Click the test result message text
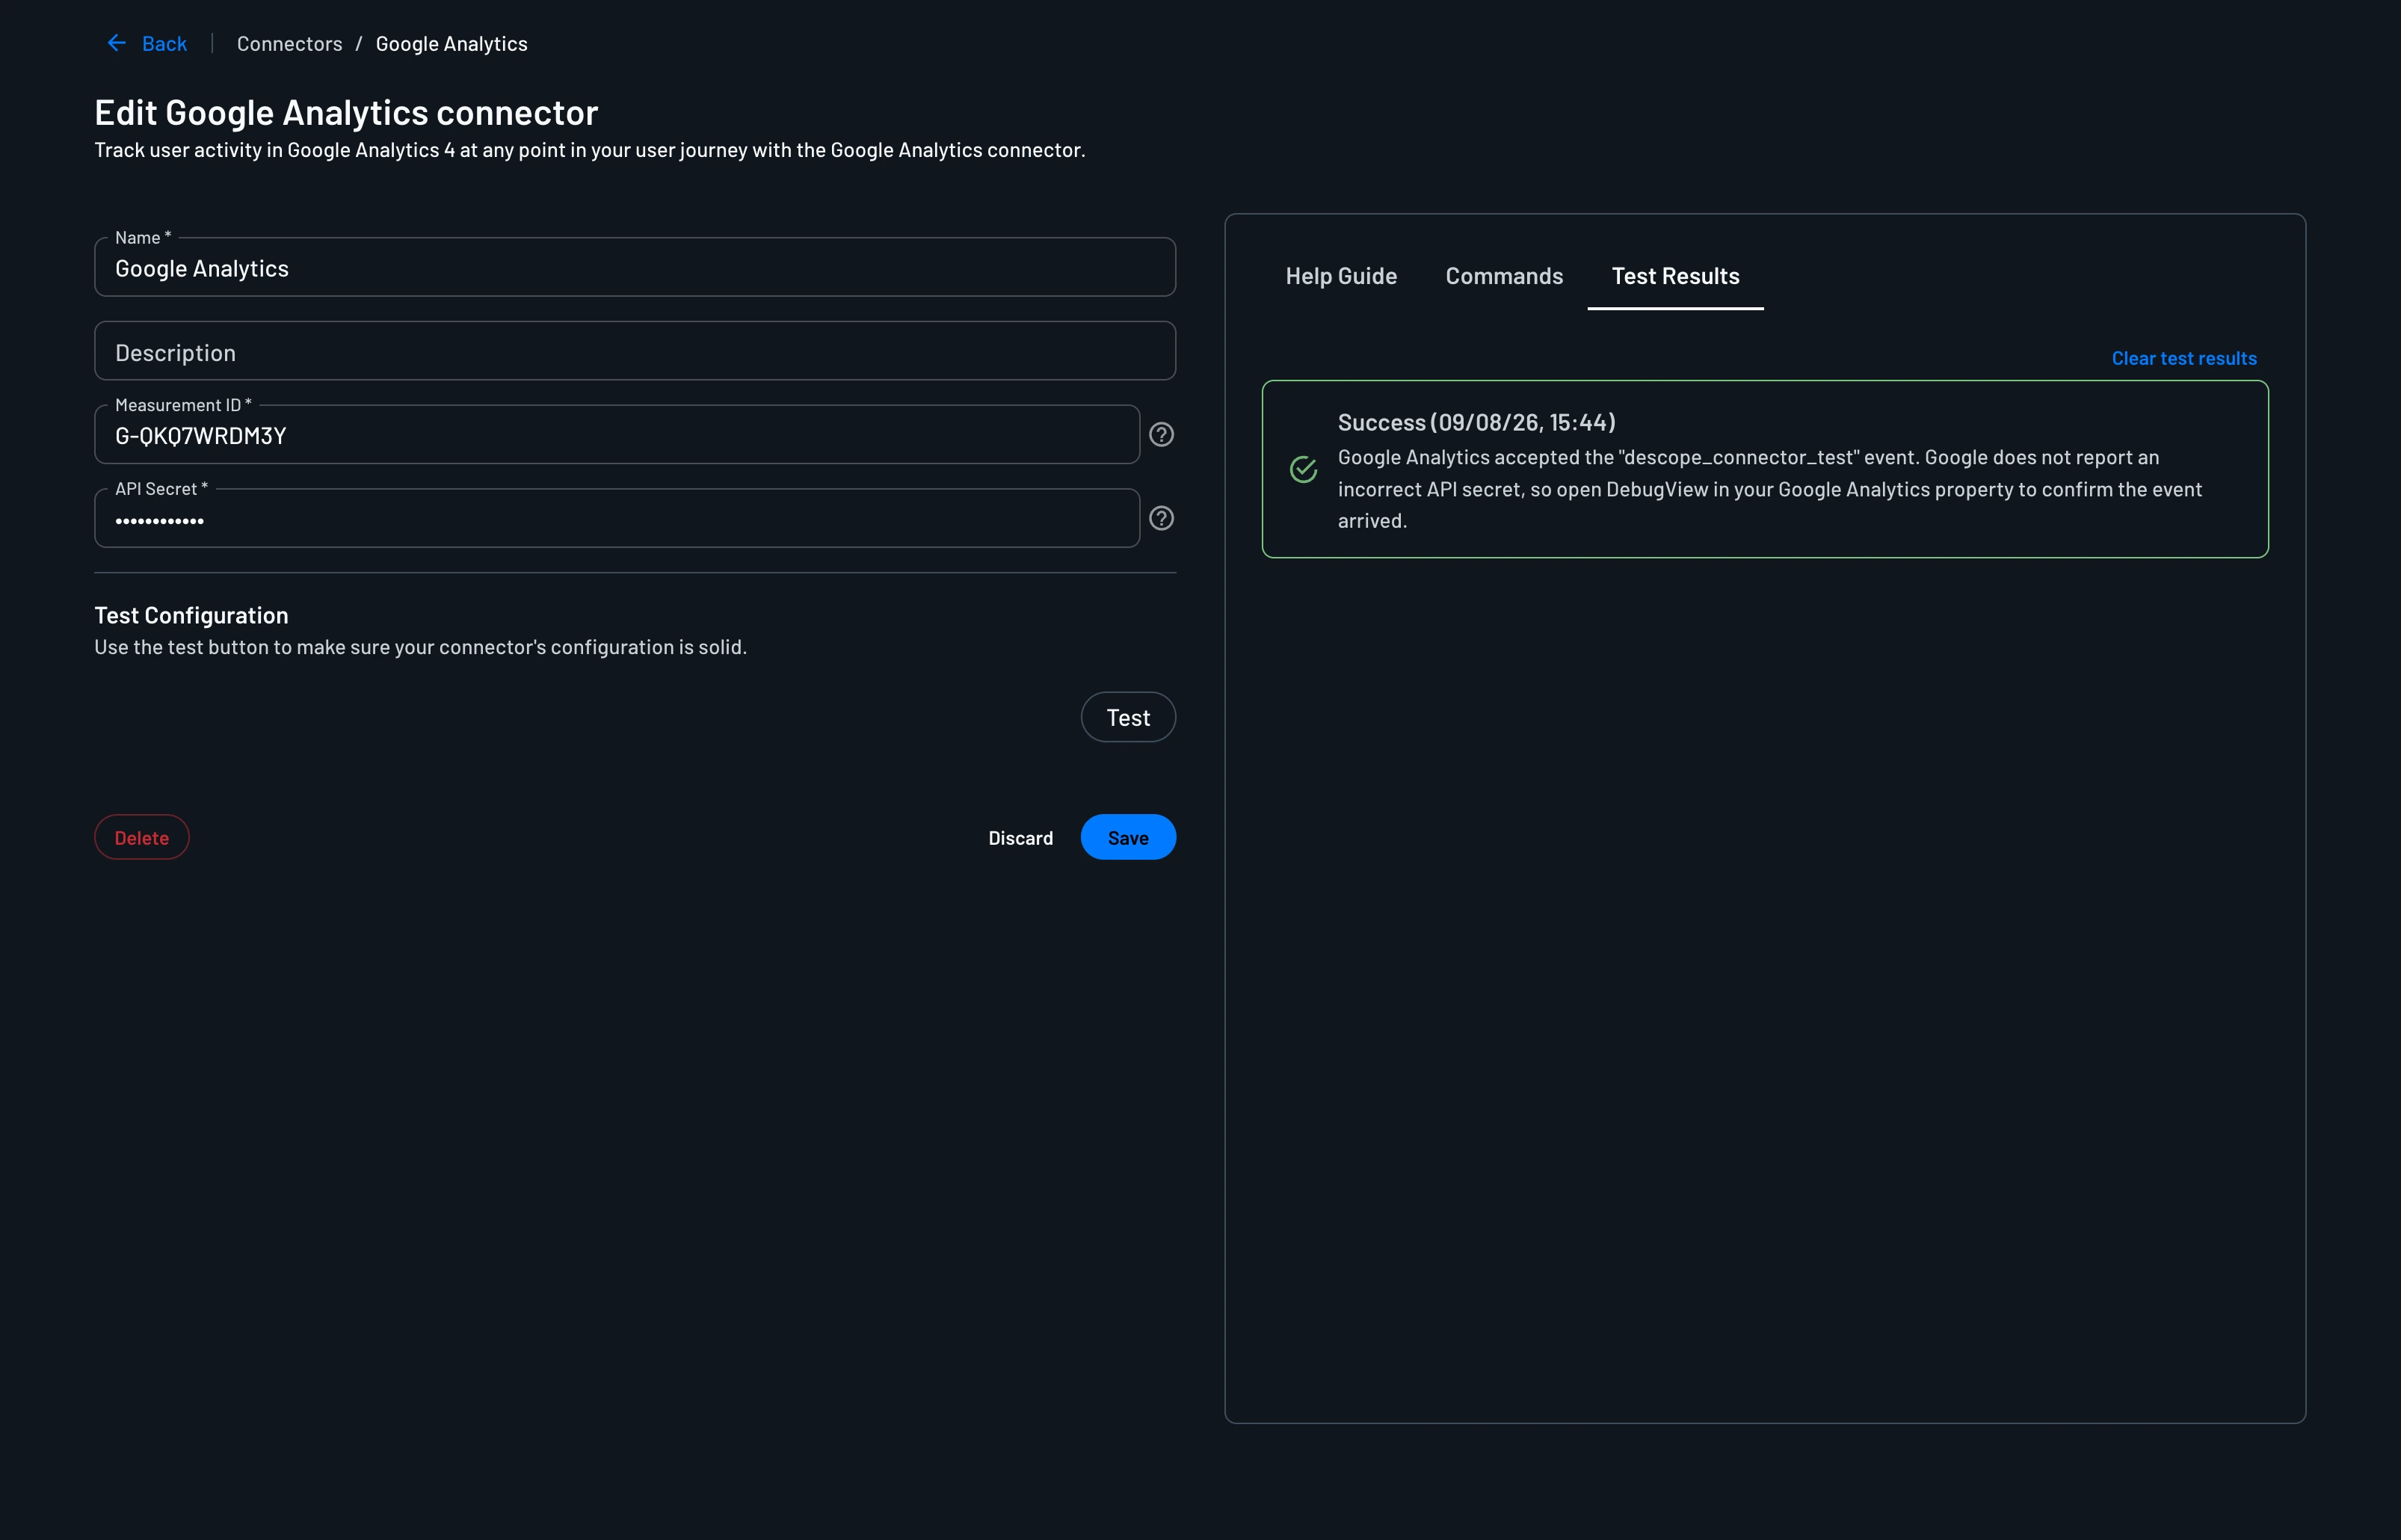The height and width of the screenshot is (1540, 2401). pos(1770,489)
